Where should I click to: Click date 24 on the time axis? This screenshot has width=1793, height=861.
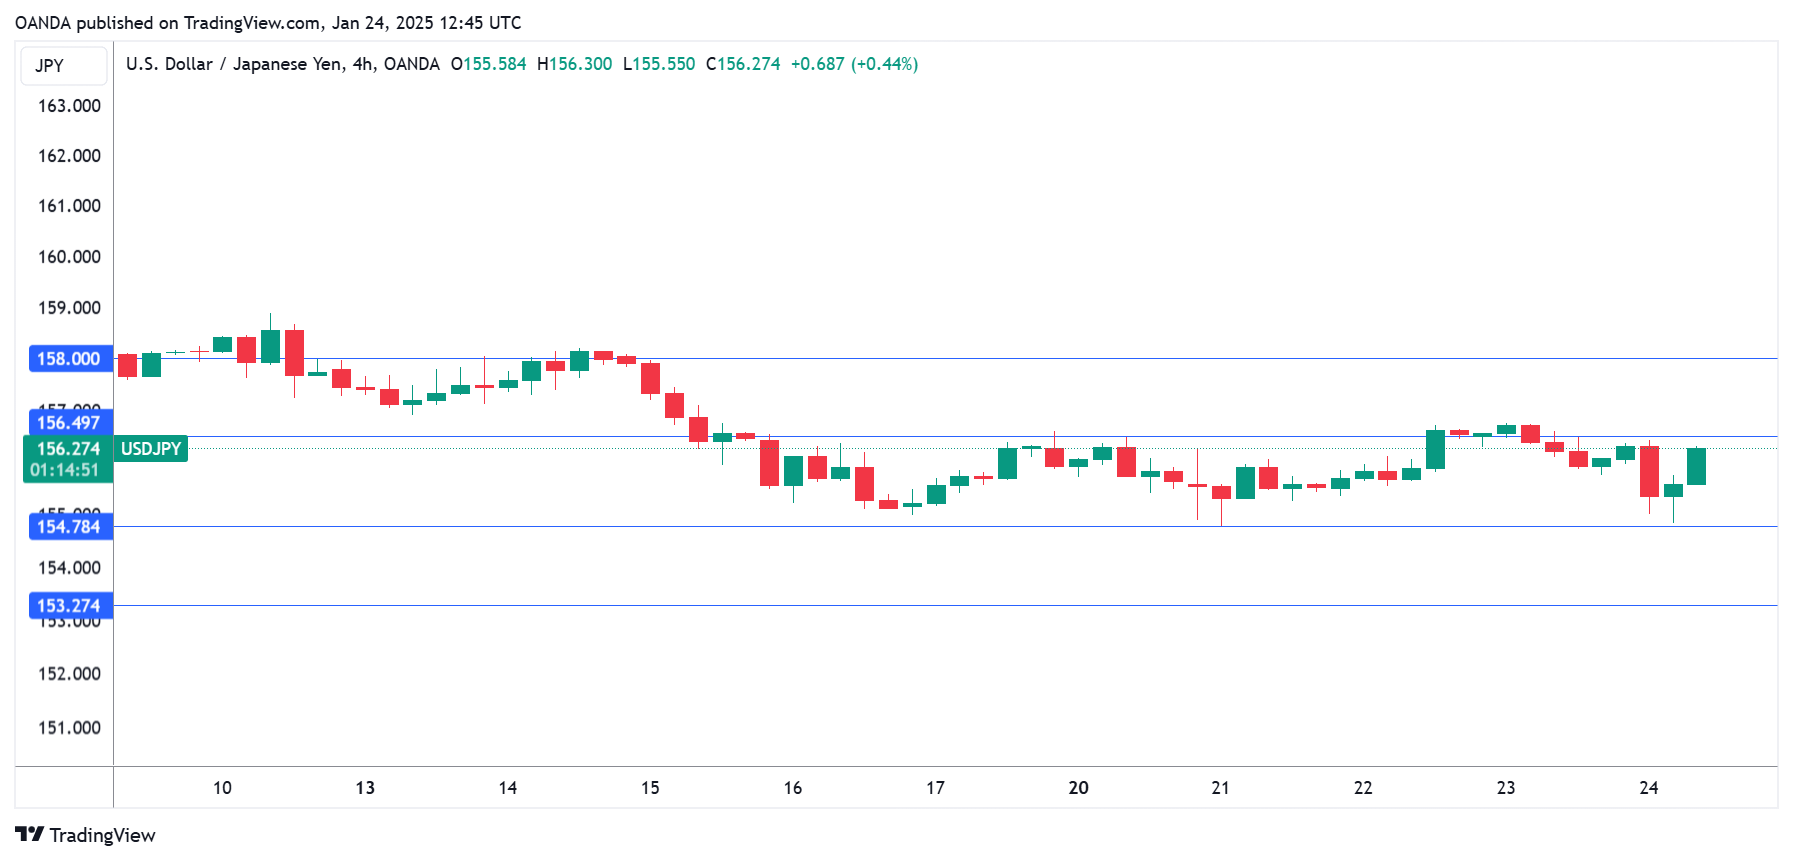pyautogui.click(x=1648, y=788)
